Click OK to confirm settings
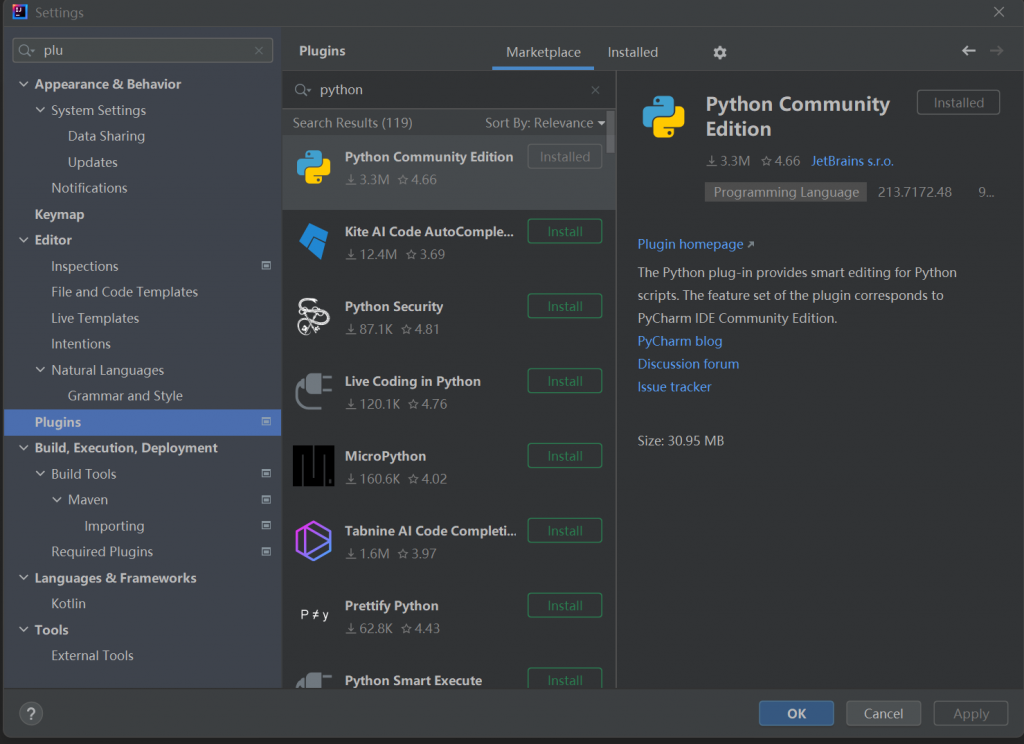The height and width of the screenshot is (744, 1024). 796,713
